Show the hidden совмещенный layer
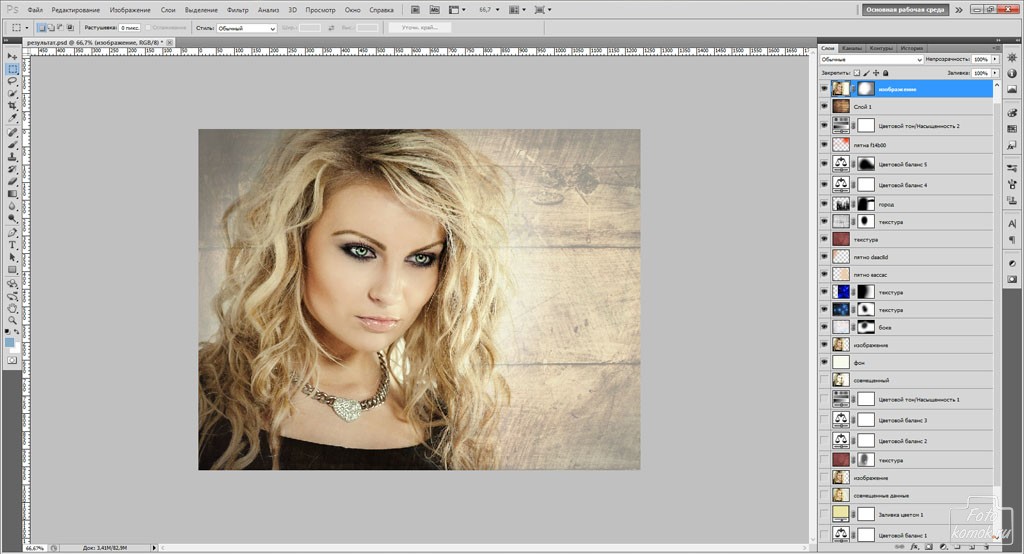Viewport: 1024px width, 554px height. pos(824,380)
